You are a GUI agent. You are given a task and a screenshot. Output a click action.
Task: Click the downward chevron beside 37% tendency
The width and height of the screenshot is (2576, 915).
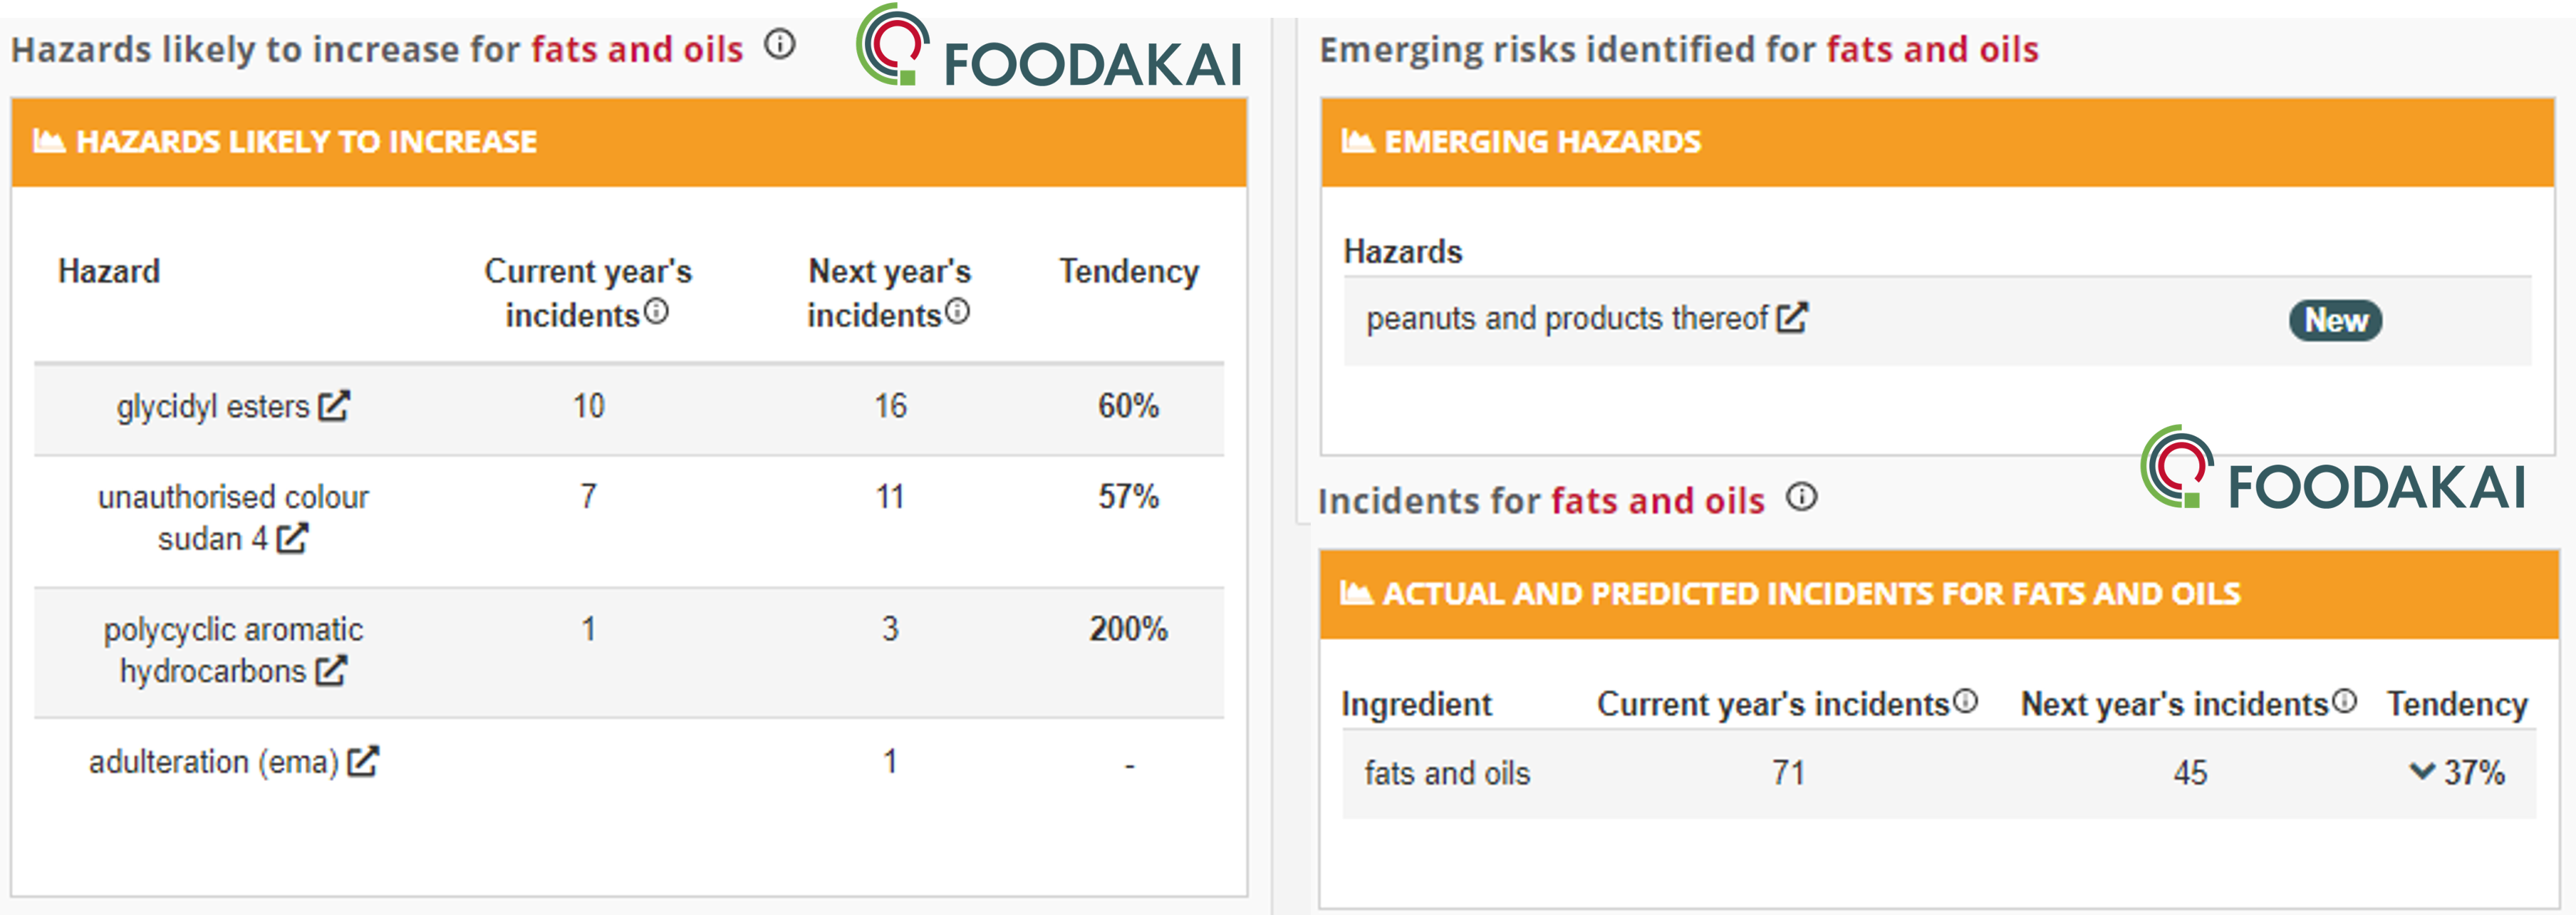click(x=2421, y=771)
